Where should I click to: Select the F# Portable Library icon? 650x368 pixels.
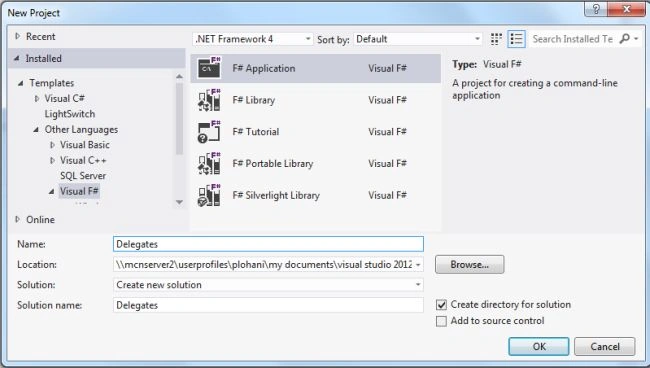coord(209,163)
